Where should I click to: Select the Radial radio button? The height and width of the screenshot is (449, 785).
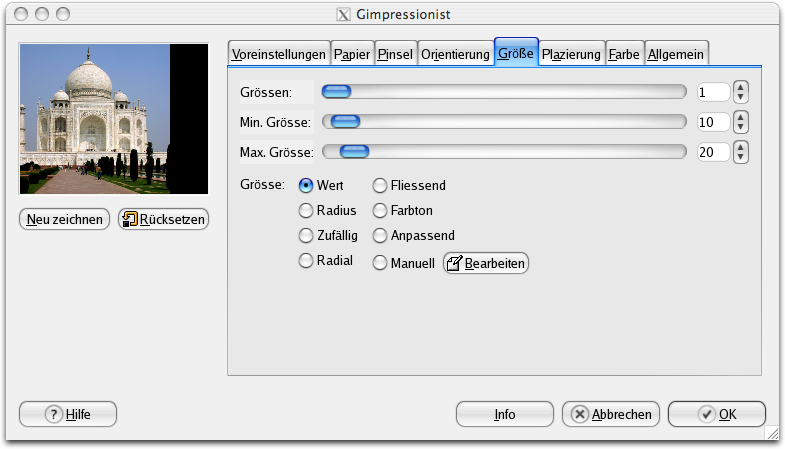click(x=306, y=260)
